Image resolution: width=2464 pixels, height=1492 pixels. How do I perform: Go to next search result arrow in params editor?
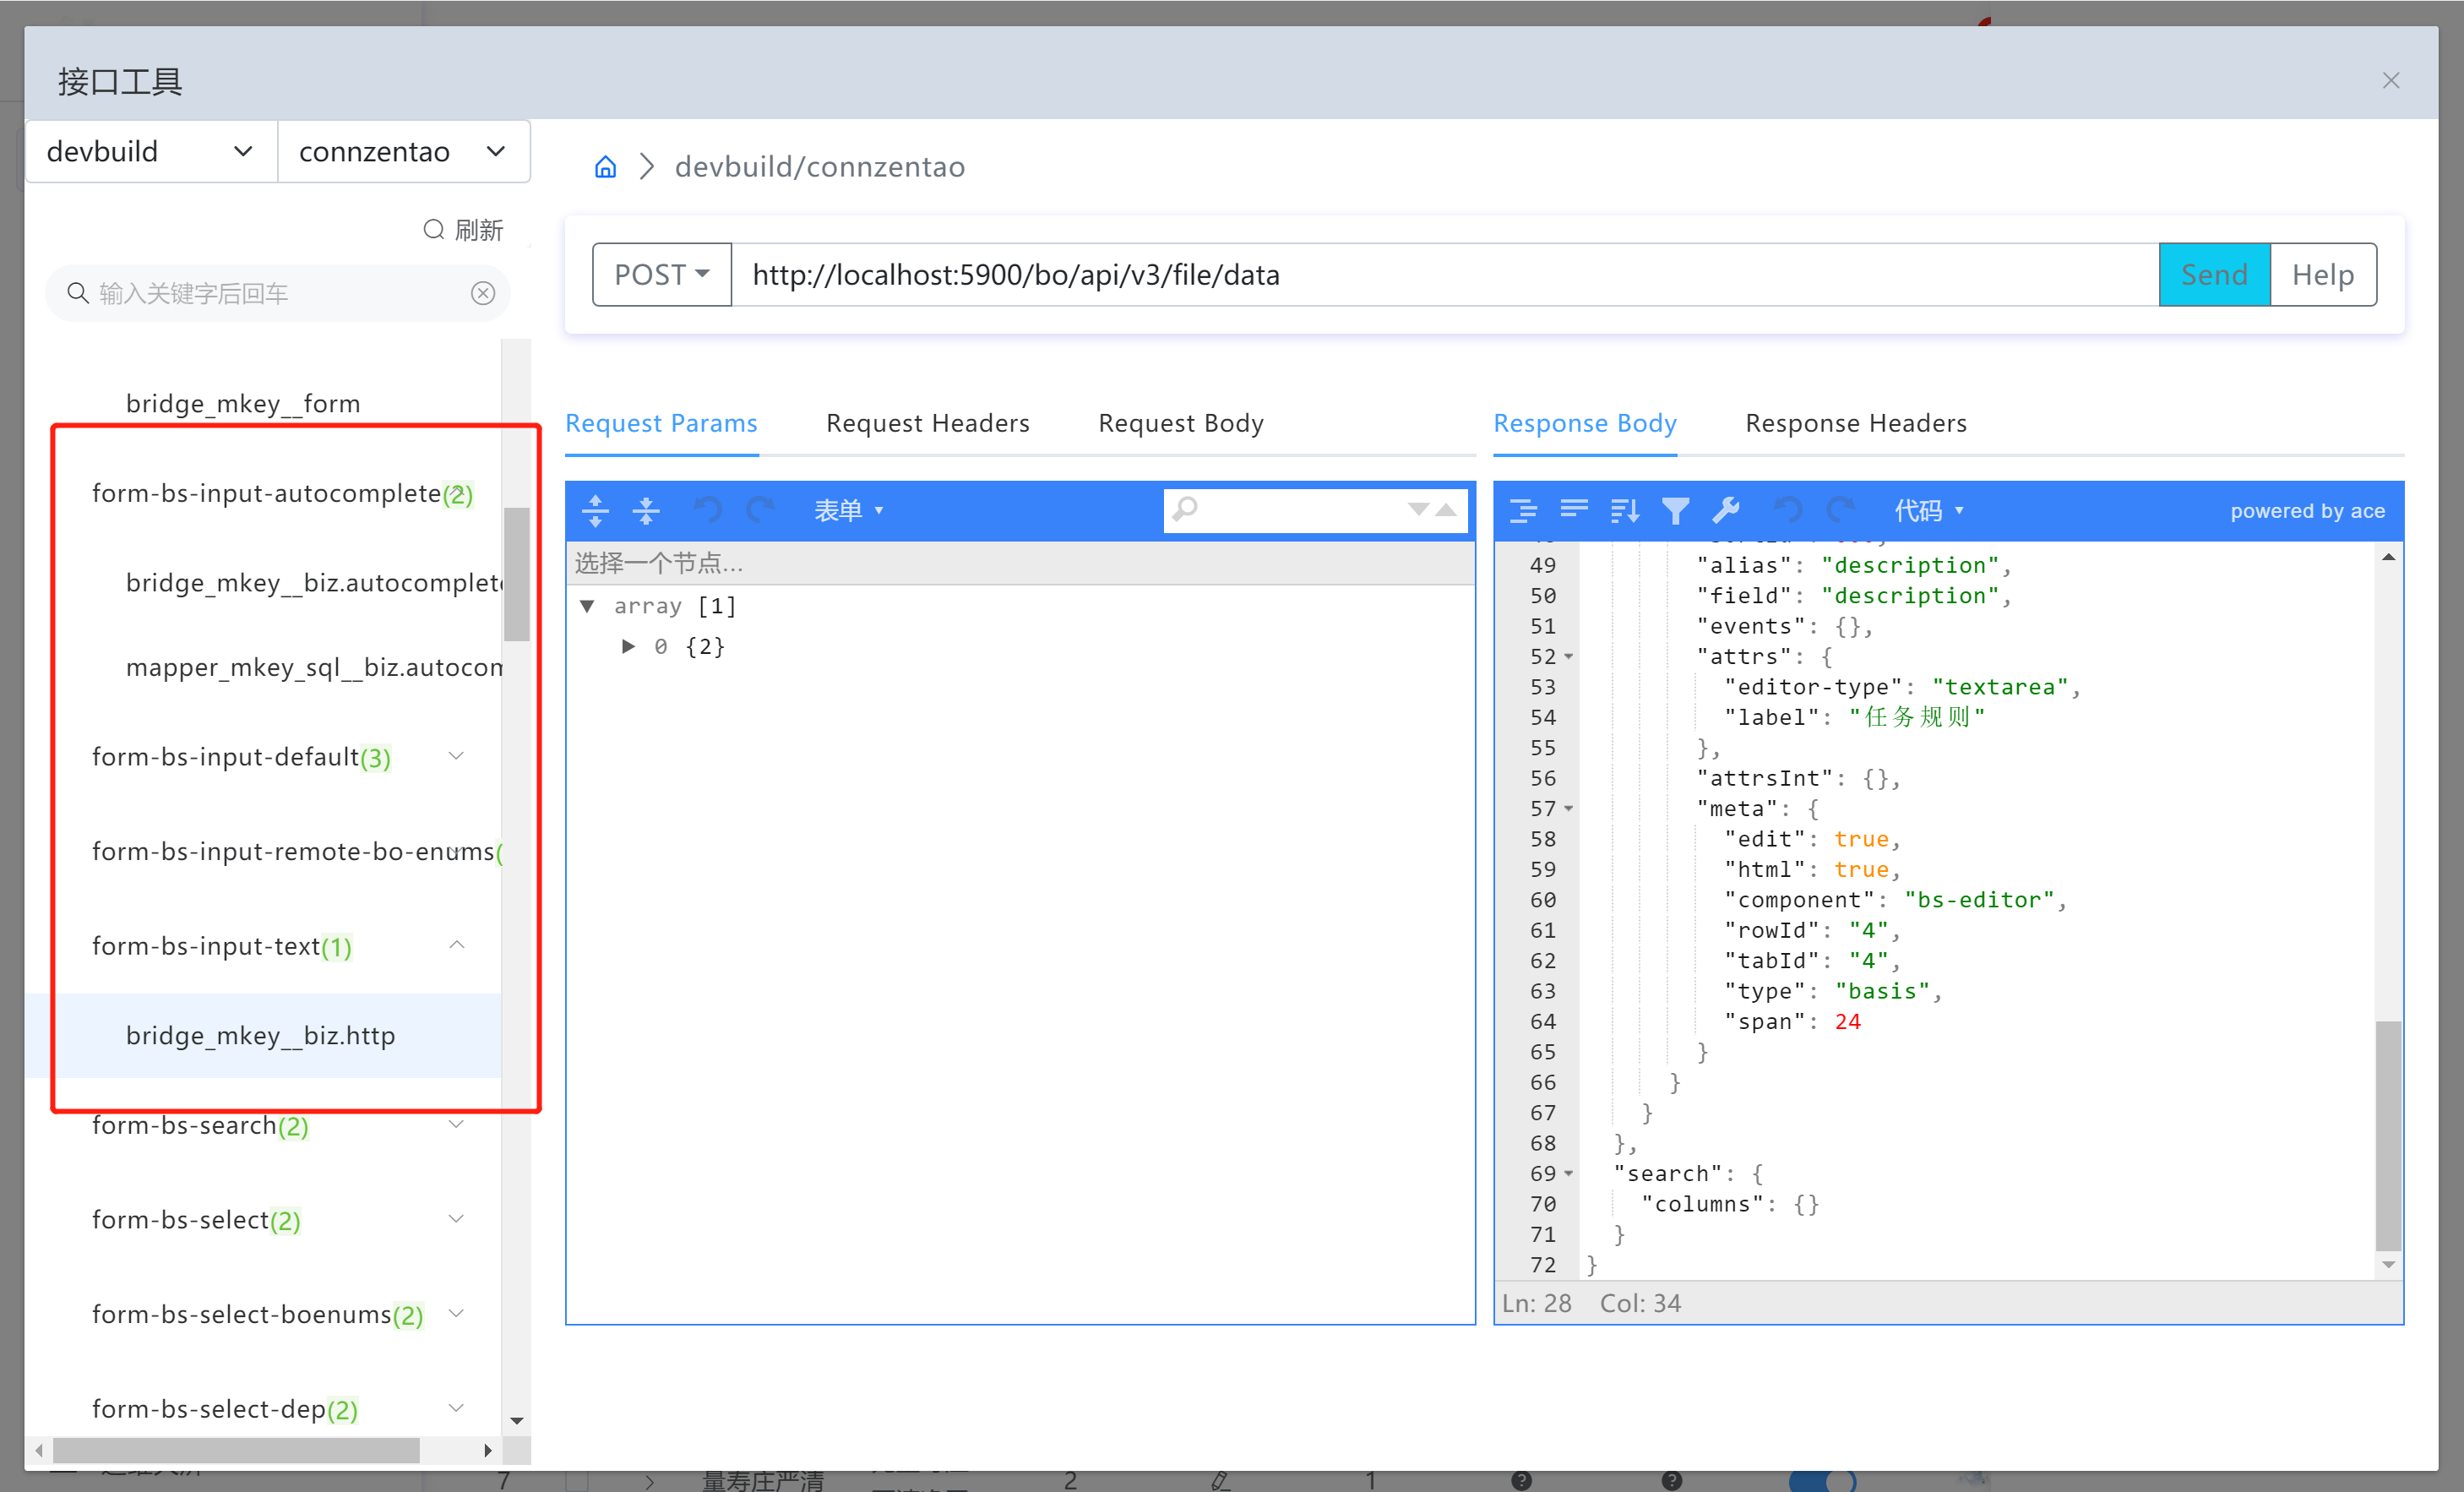coord(1418,509)
